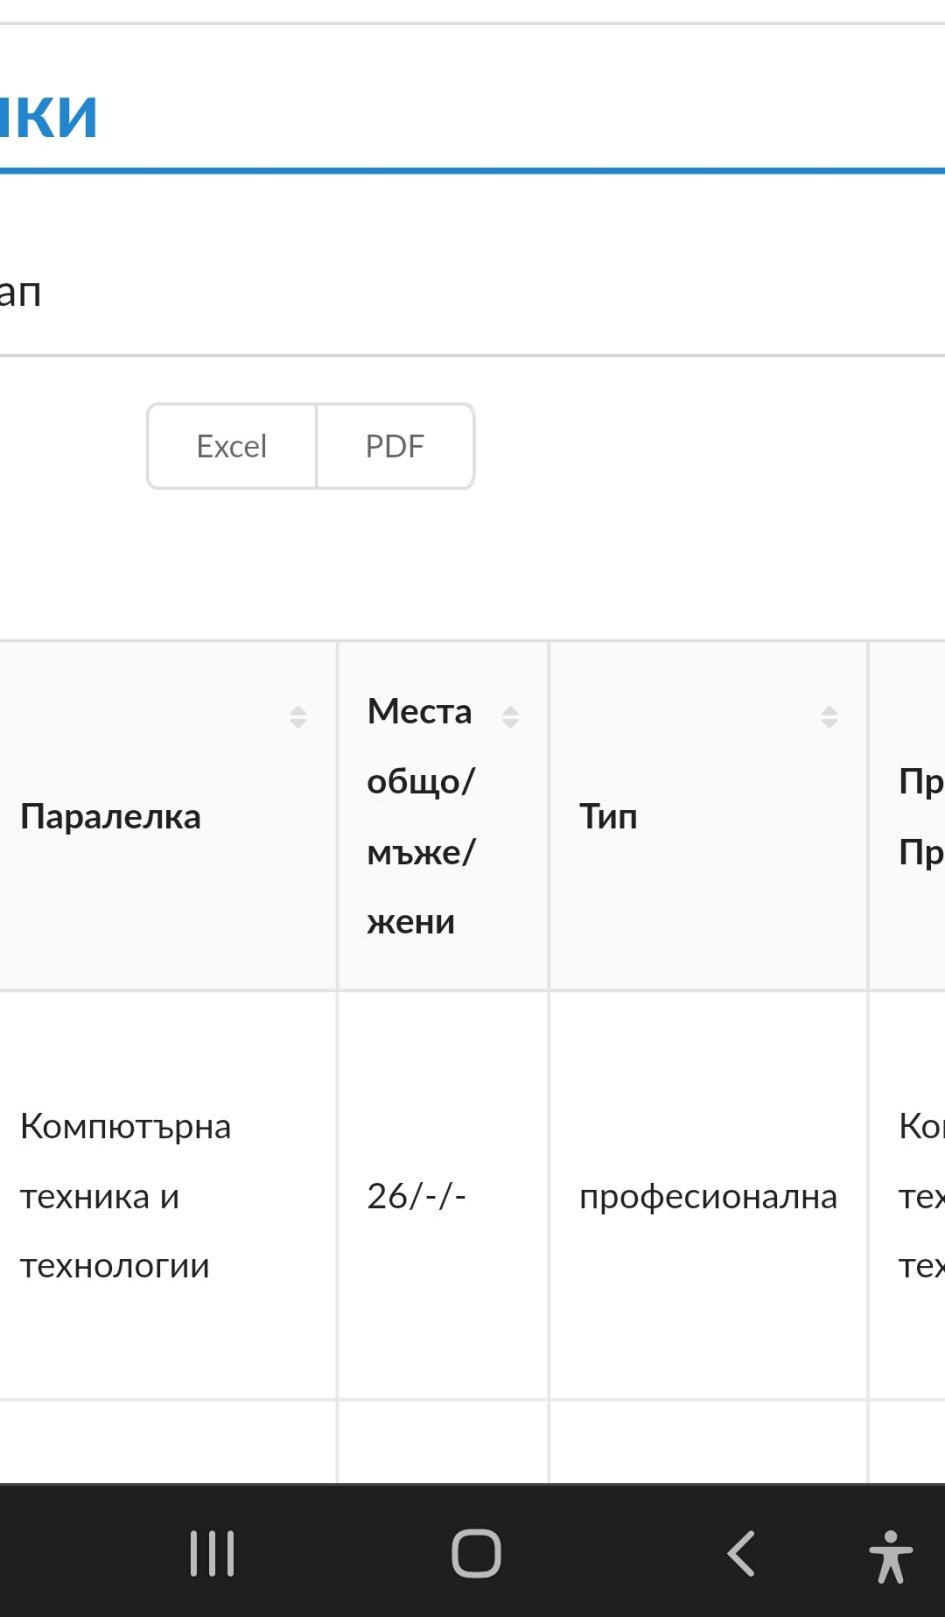The height and width of the screenshot is (1617, 945).
Task: Export the table with the Excel button
Action: tap(232, 446)
